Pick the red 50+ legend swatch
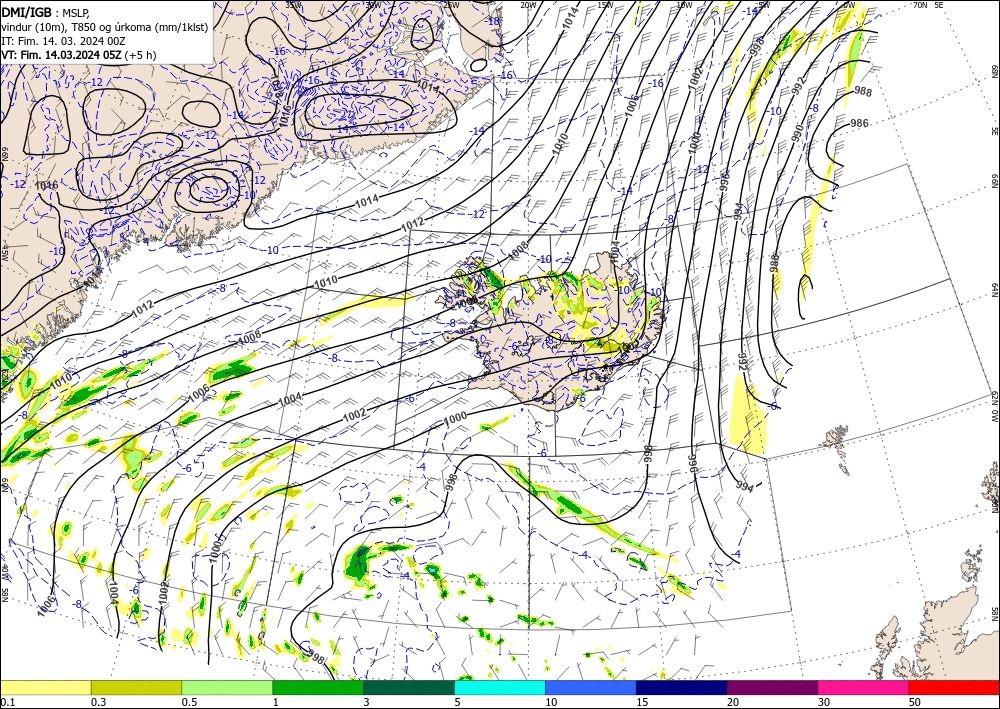This screenshot has width=1000, height=709. click(954, 687)
